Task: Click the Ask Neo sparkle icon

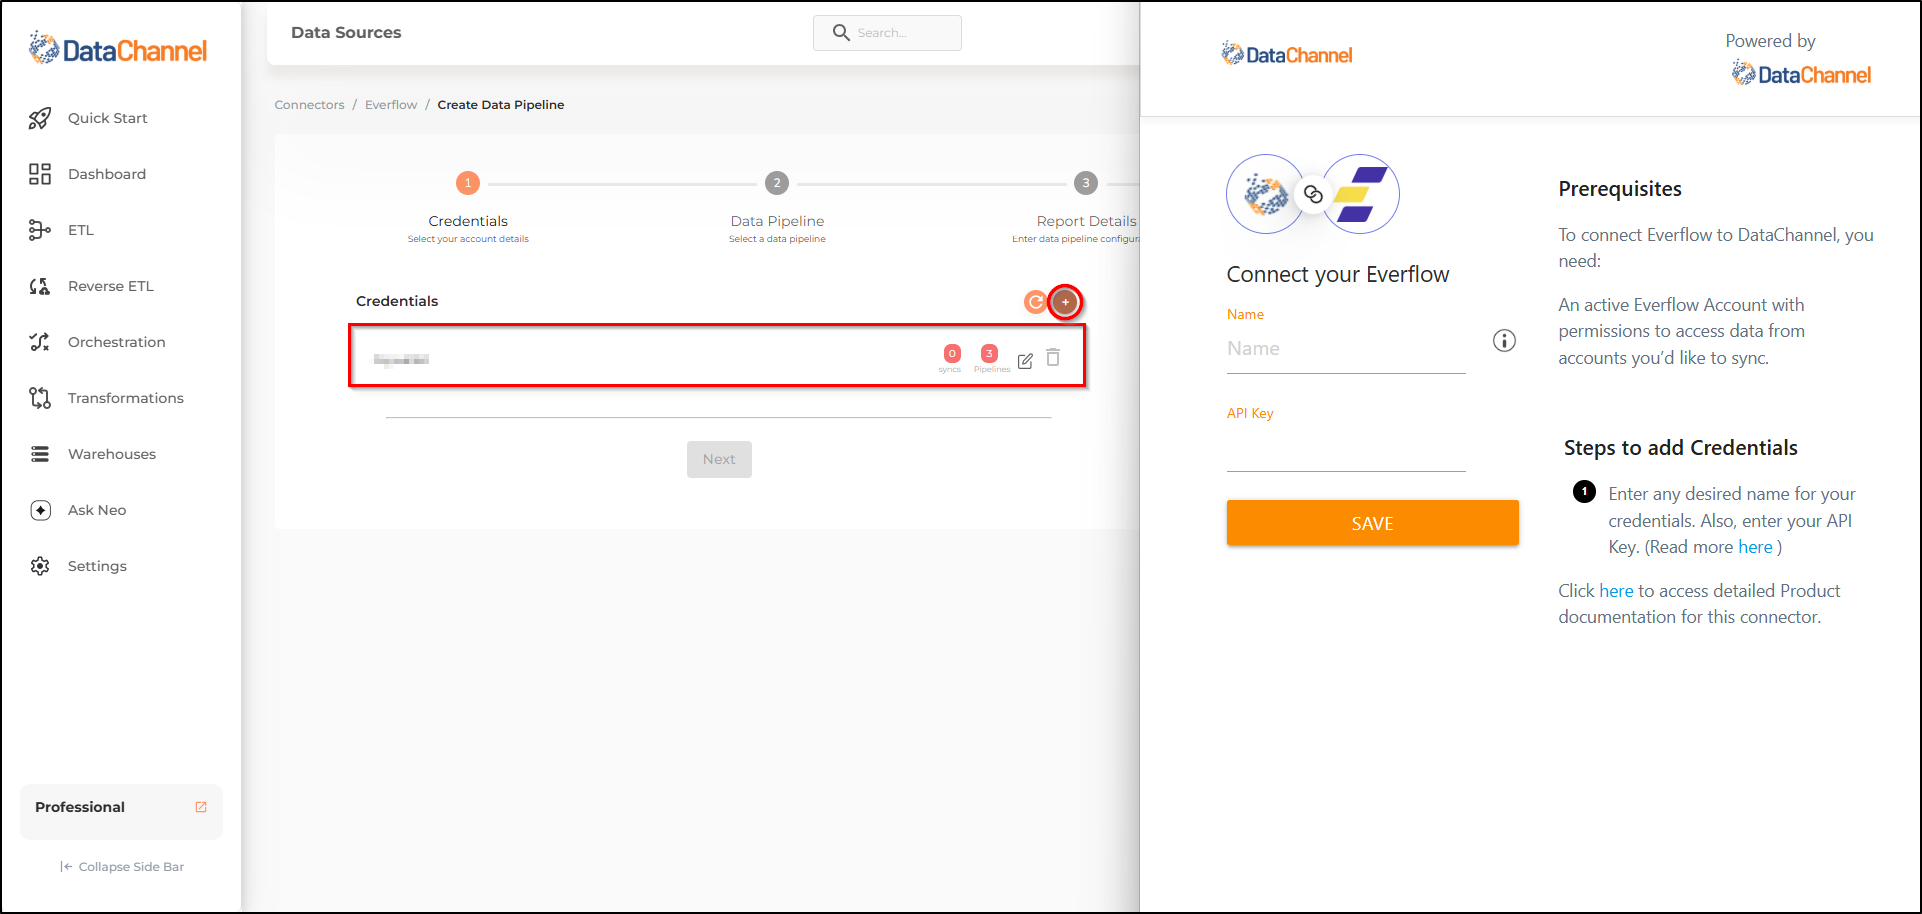Action: [x=40, y=510]
